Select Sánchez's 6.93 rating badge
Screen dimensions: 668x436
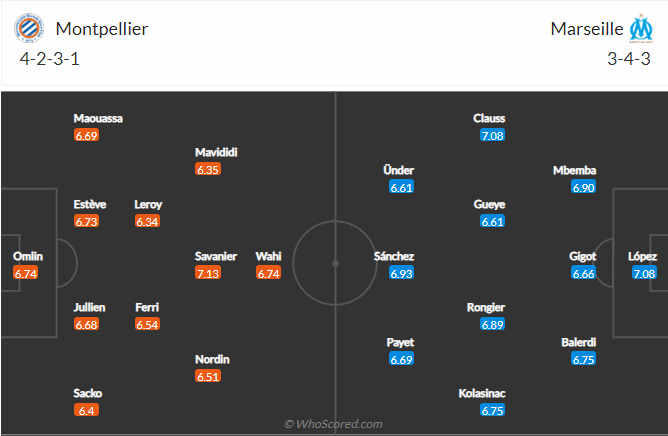[x=401, y=273]
